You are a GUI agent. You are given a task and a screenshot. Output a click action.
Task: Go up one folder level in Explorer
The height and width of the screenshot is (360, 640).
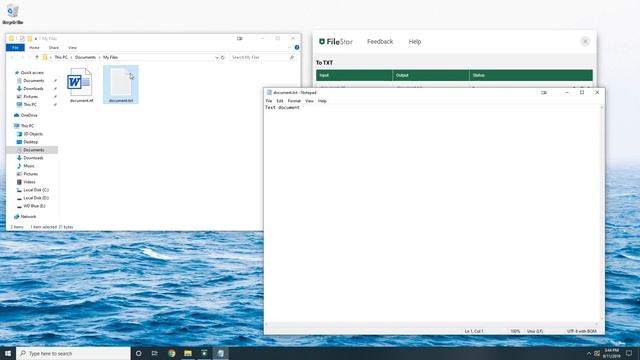point(37,58)
